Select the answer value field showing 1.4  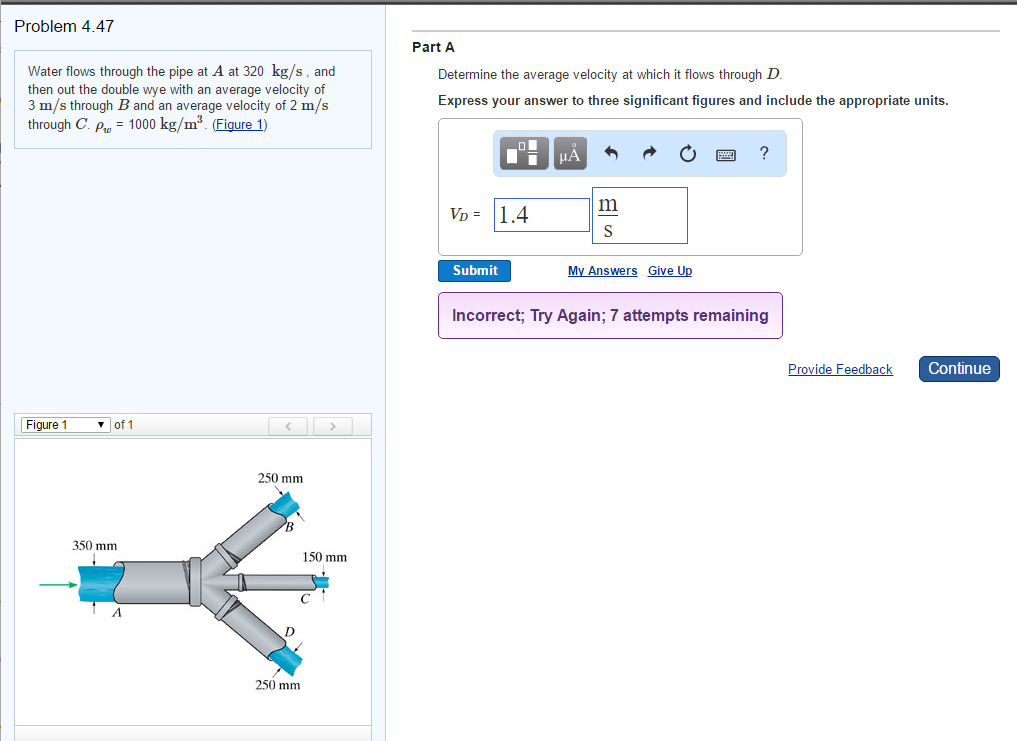541,214
